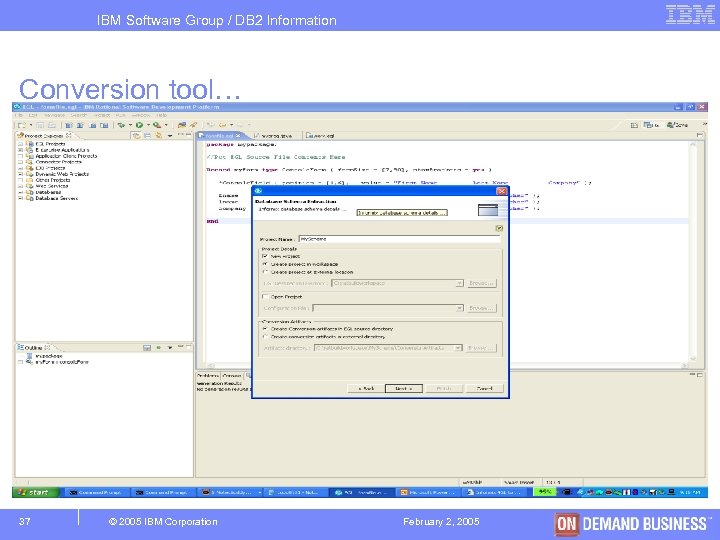
Task: Click the green Run toolbar icon
Action: 139,125
